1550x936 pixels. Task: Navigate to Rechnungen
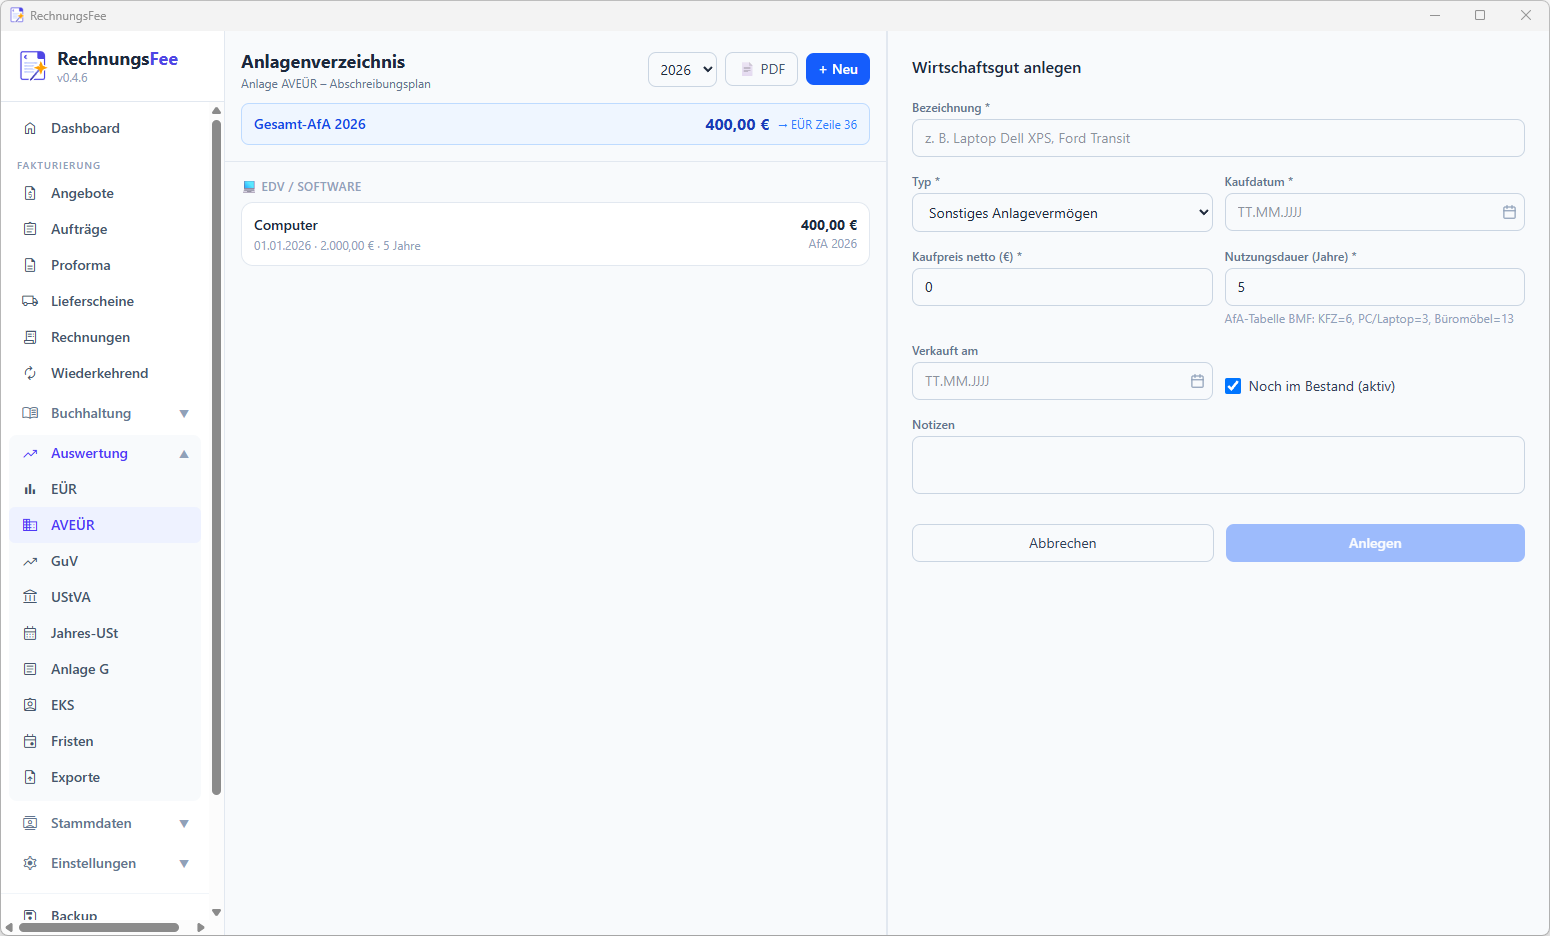tap(105, 337)
